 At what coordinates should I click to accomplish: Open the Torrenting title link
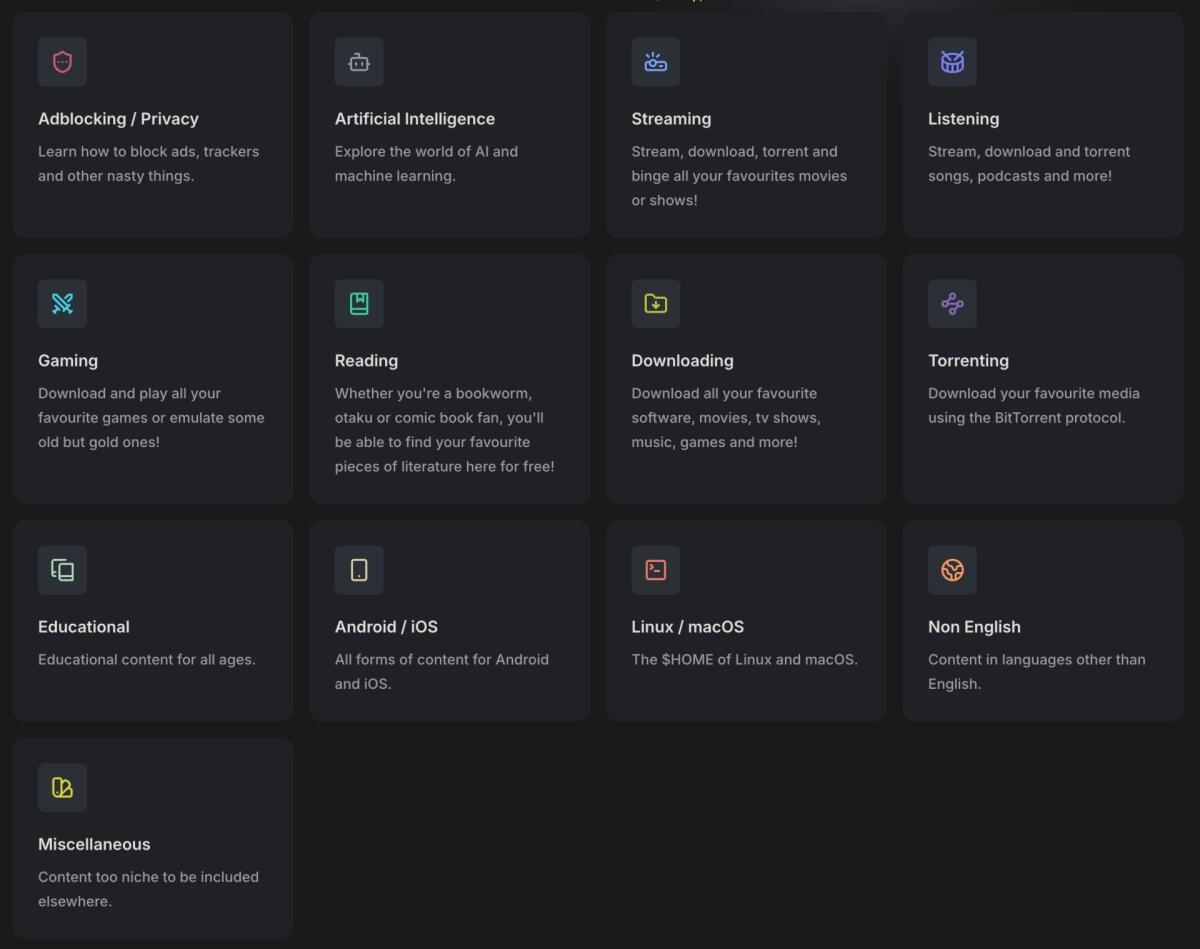coord(968,361)
